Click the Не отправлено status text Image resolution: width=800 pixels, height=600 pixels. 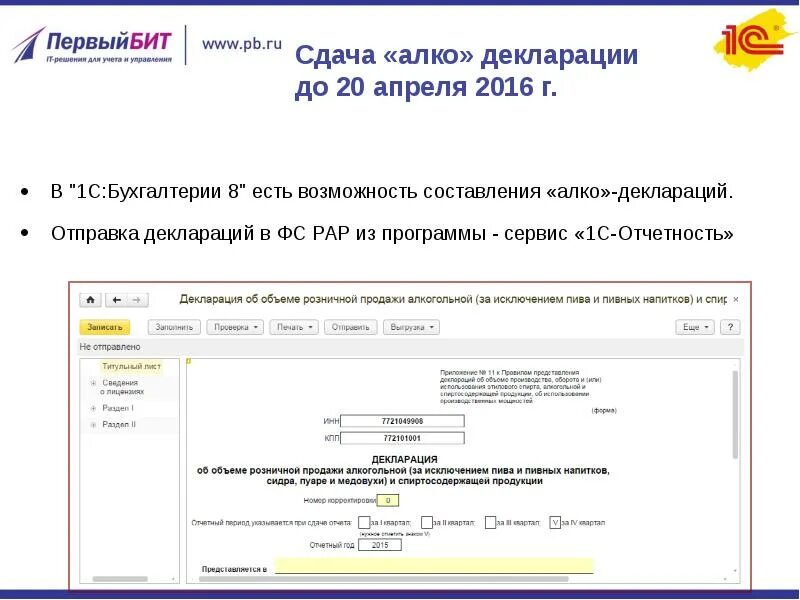click(x=110, y=347)
